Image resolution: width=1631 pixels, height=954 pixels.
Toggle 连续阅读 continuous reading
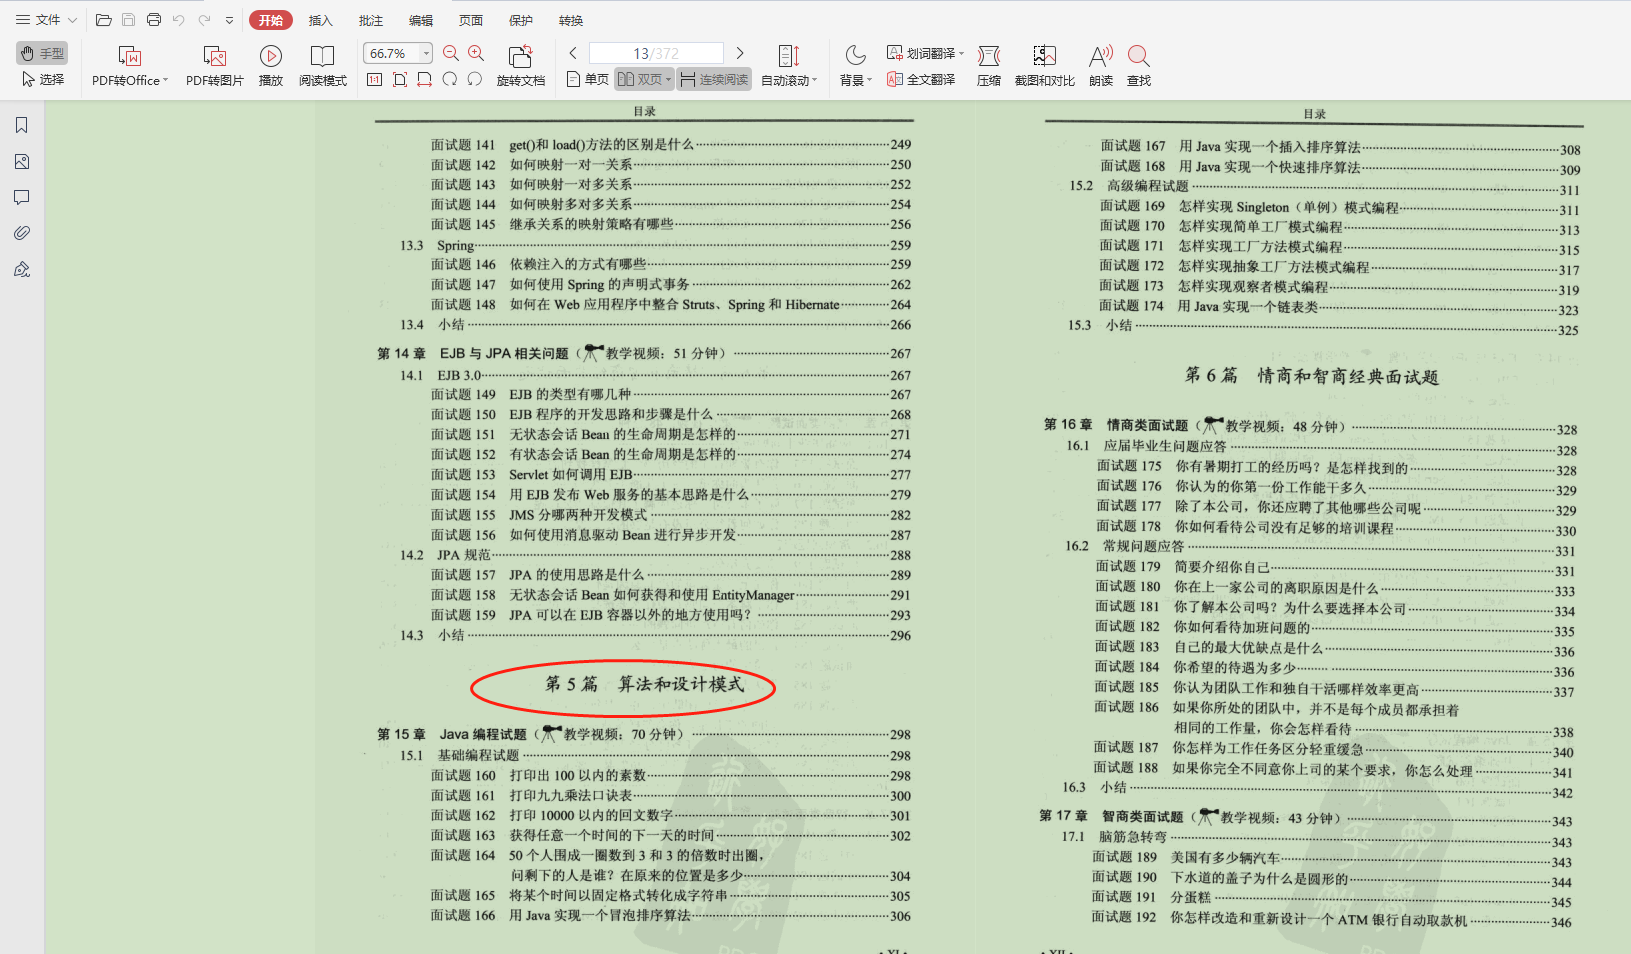coord(714,79)
